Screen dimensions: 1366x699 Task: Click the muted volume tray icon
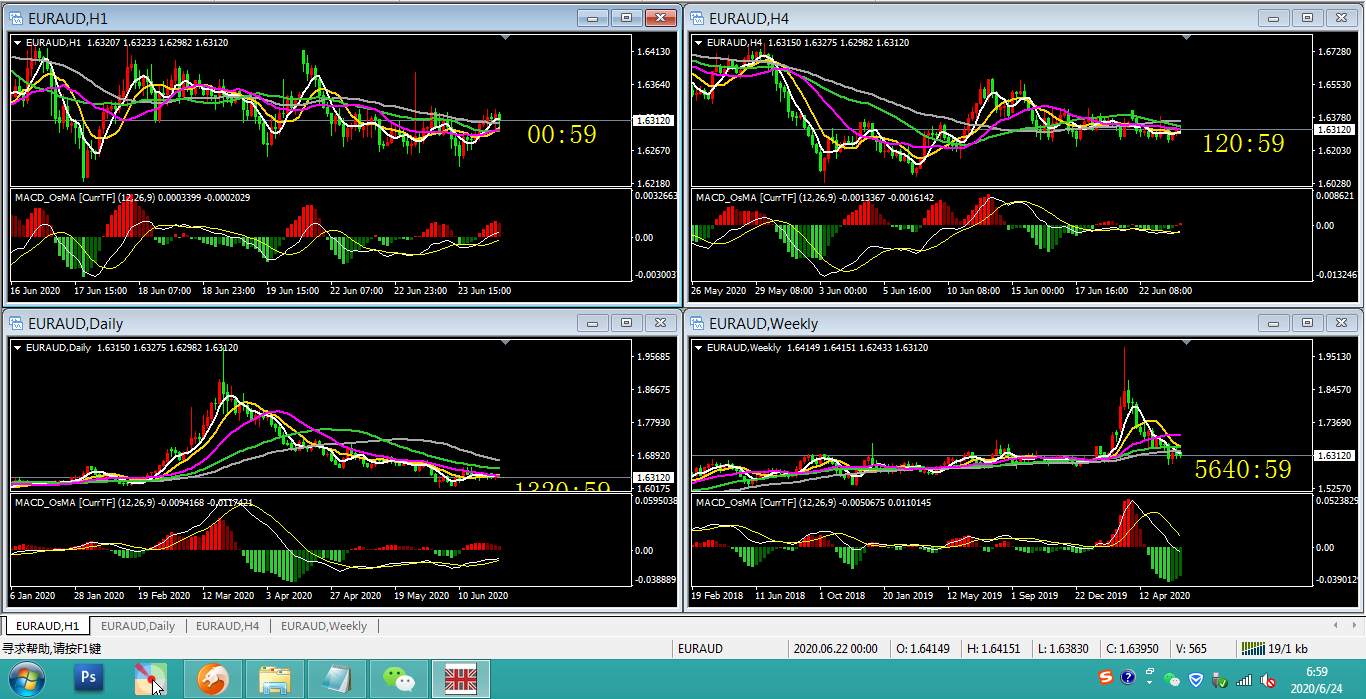pyautogui.click(x=1268, y=679)
